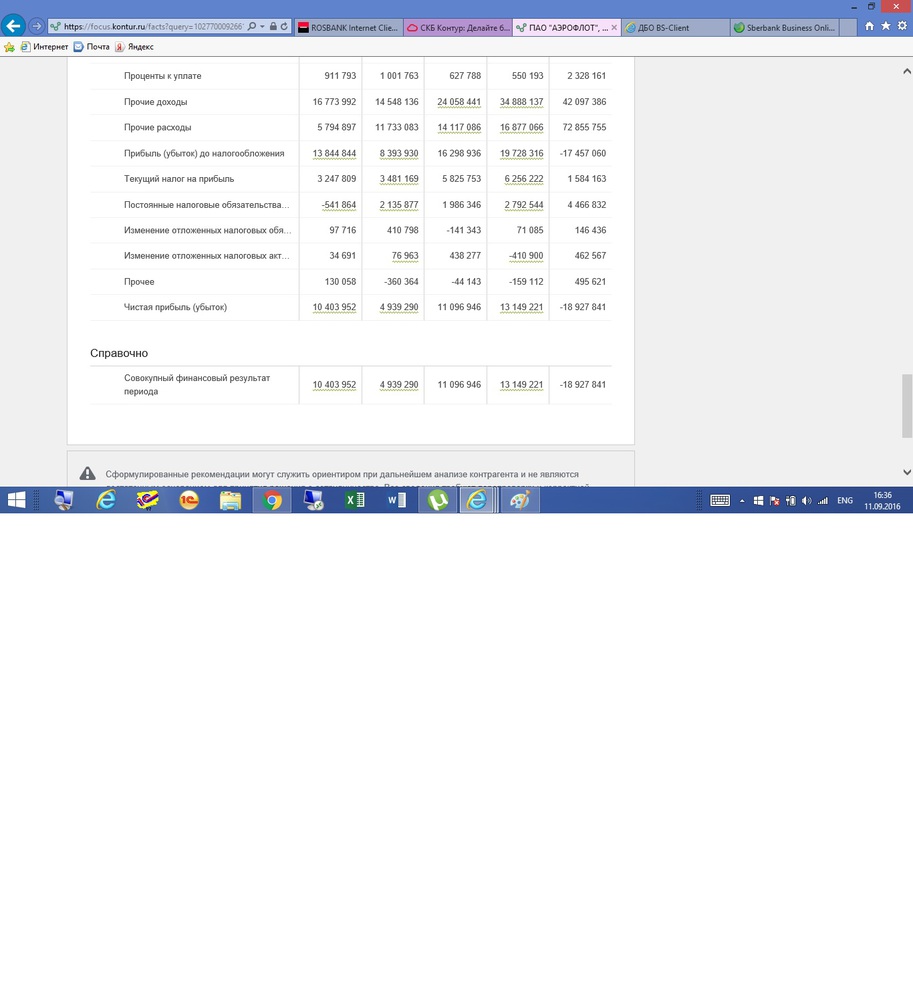Click the Справочно section heading
The height and width of the screenshot is (1000, 913).
(x=119, y=353)
